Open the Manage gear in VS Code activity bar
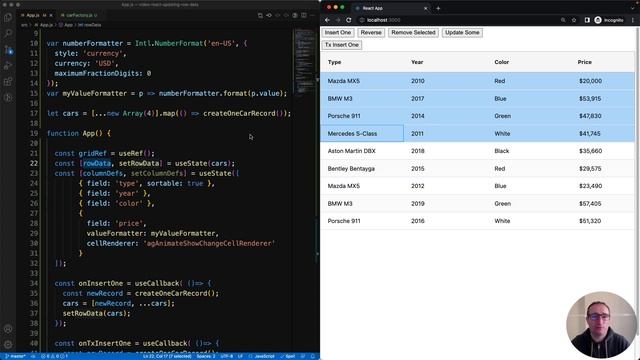The height and width of the screenshot is (360, 640). coord(8,345)
